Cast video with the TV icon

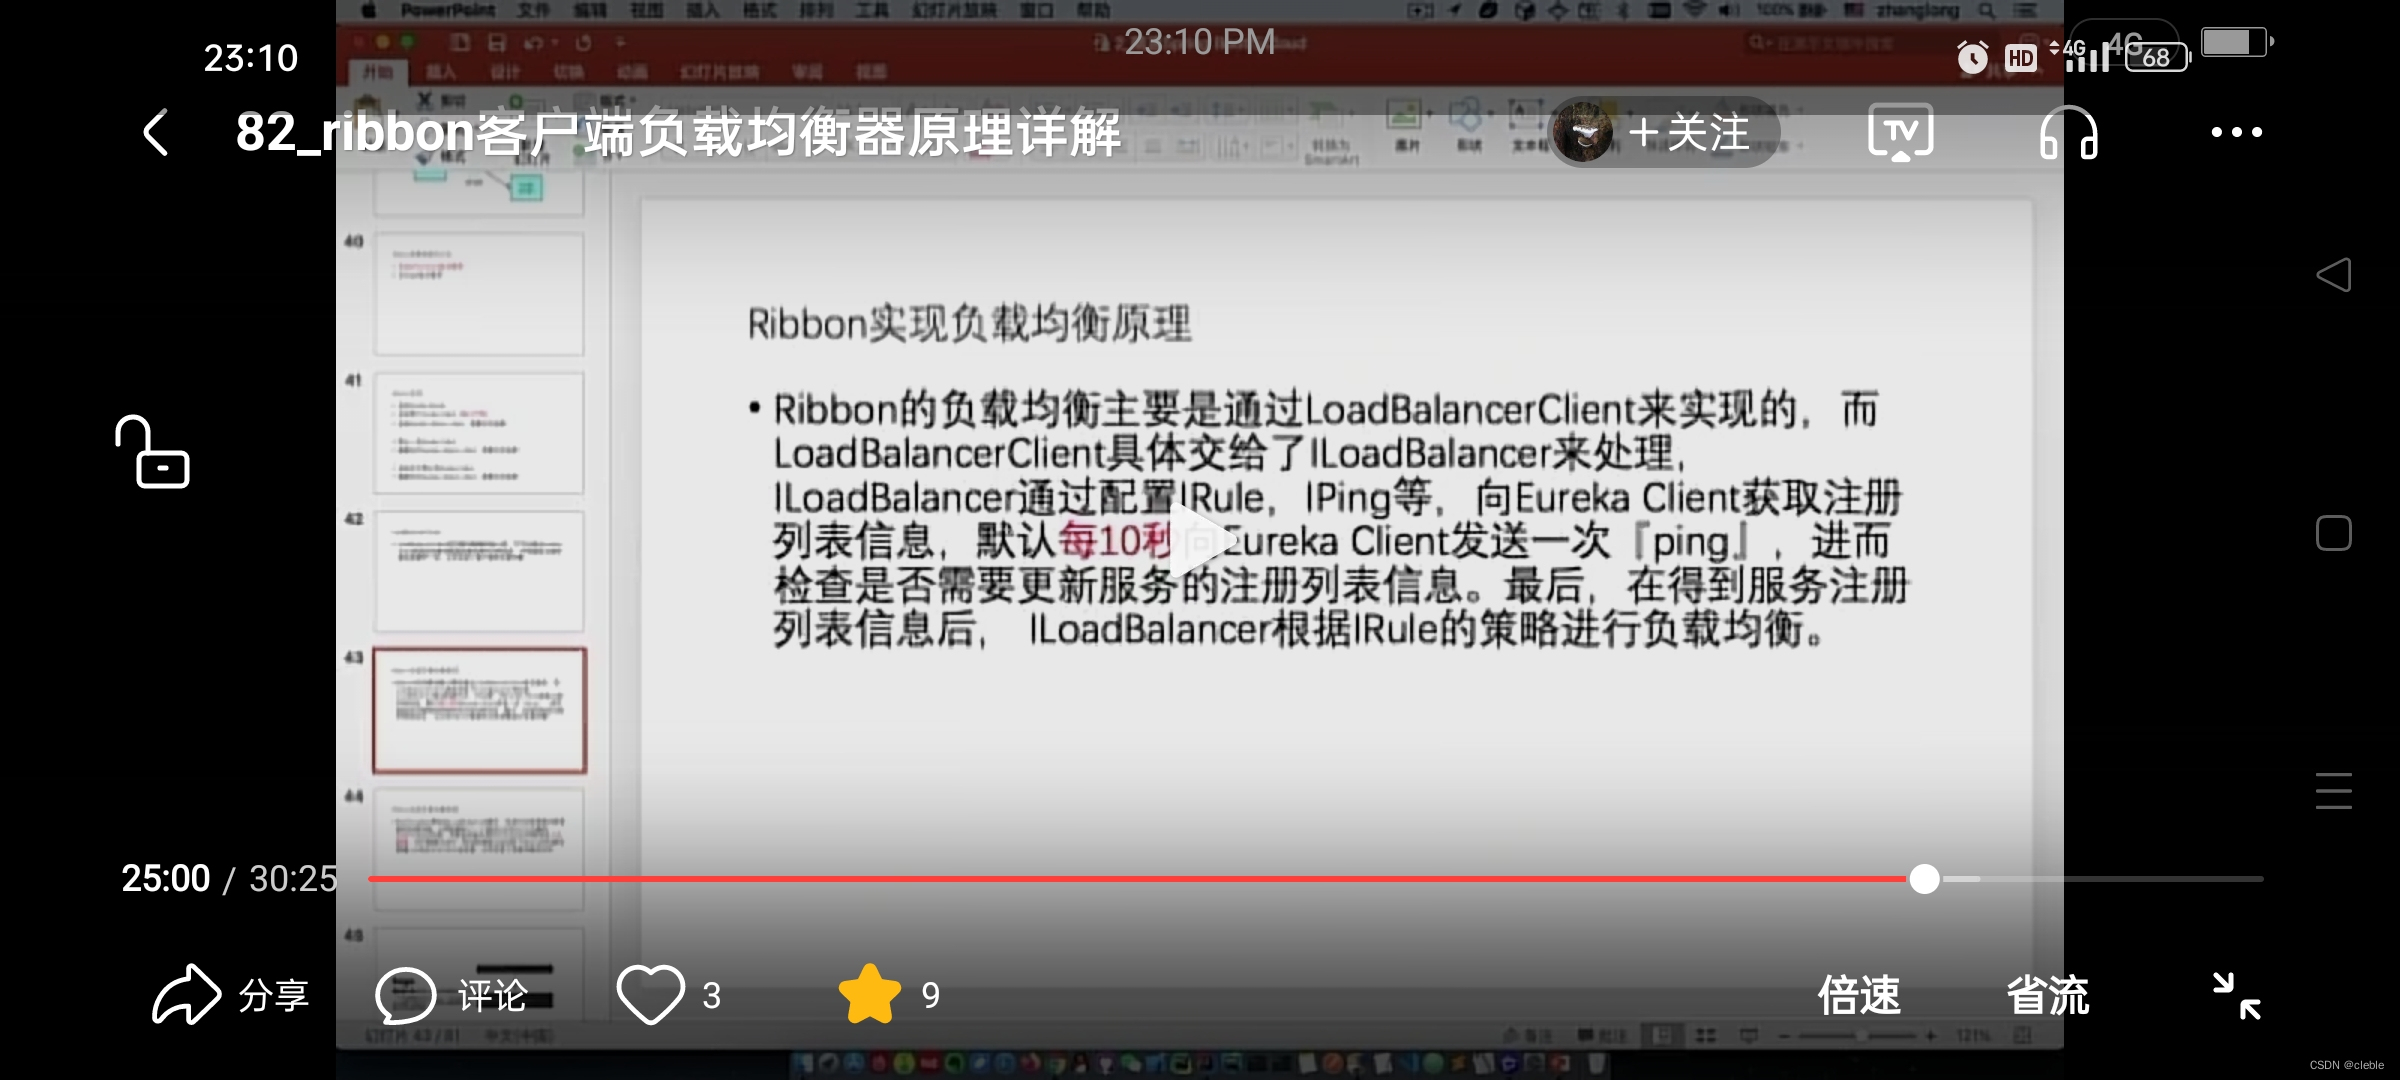pyautogui.click(x=1900, y=132)
